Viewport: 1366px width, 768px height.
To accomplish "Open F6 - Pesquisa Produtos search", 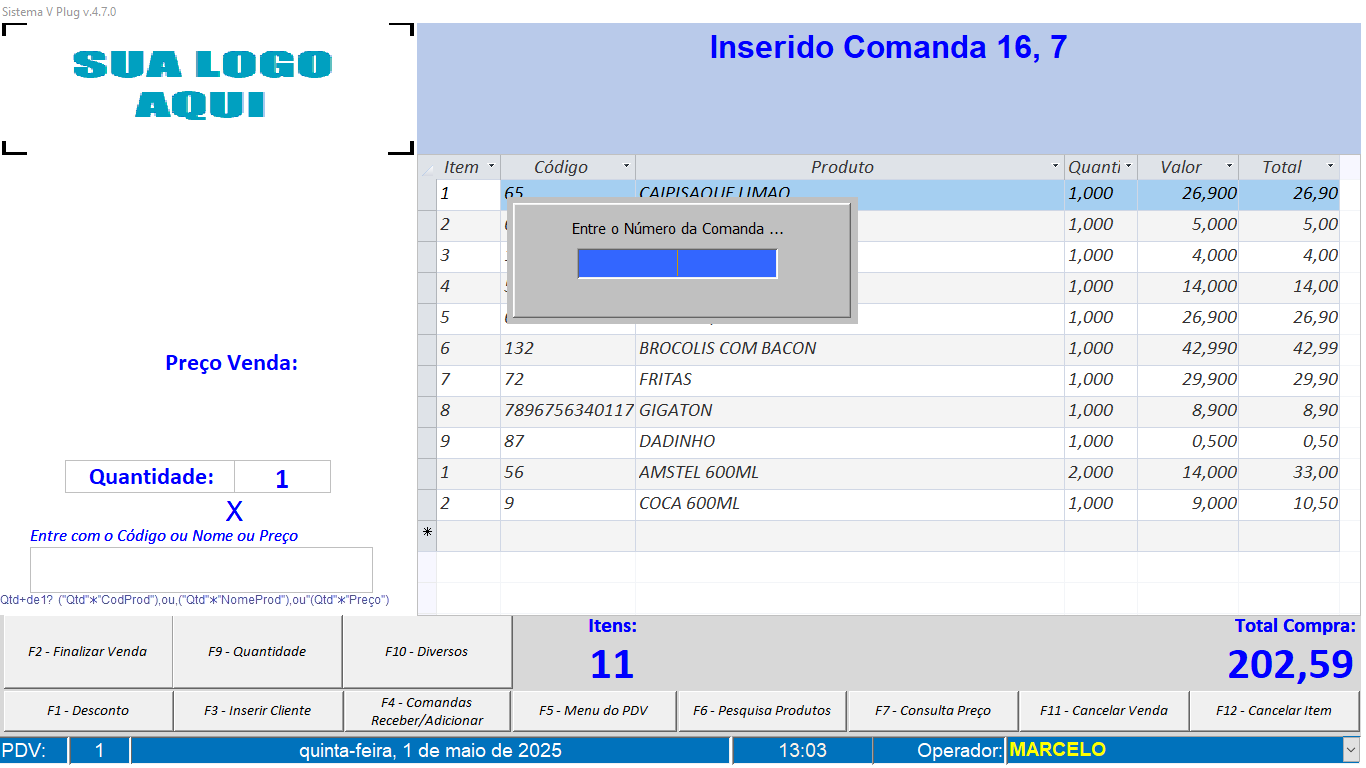I will pos(766,711).
